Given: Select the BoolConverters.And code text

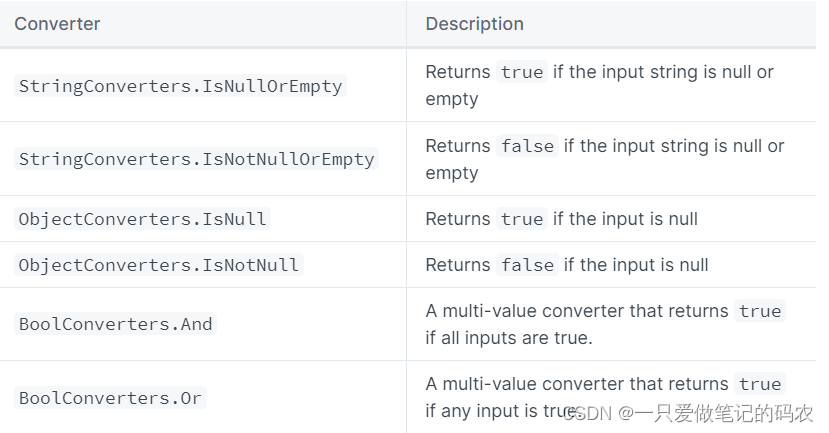Looking at the screenshot, I should click(116, 324).
